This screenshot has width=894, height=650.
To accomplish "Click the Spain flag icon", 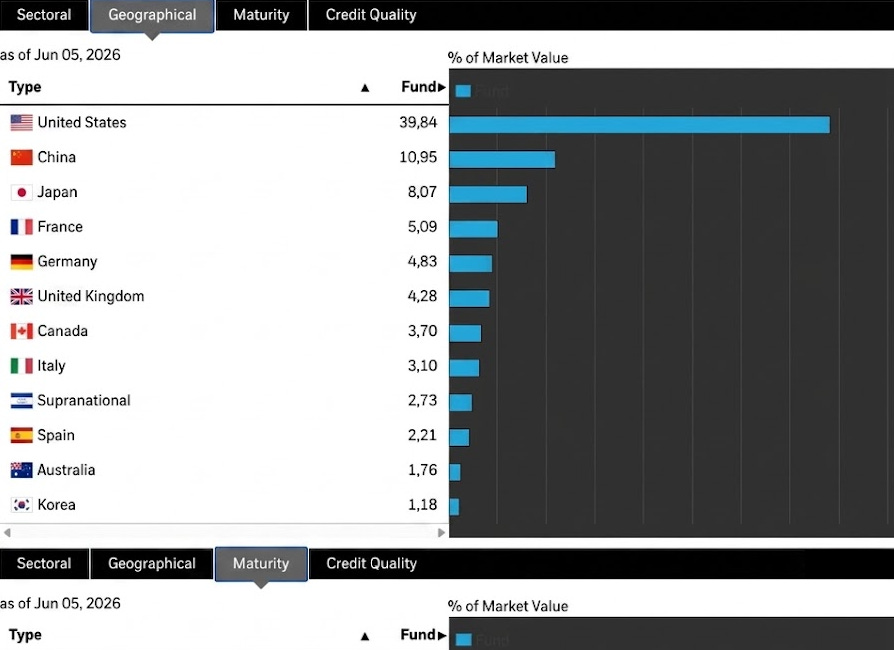I will click(22, 436).
